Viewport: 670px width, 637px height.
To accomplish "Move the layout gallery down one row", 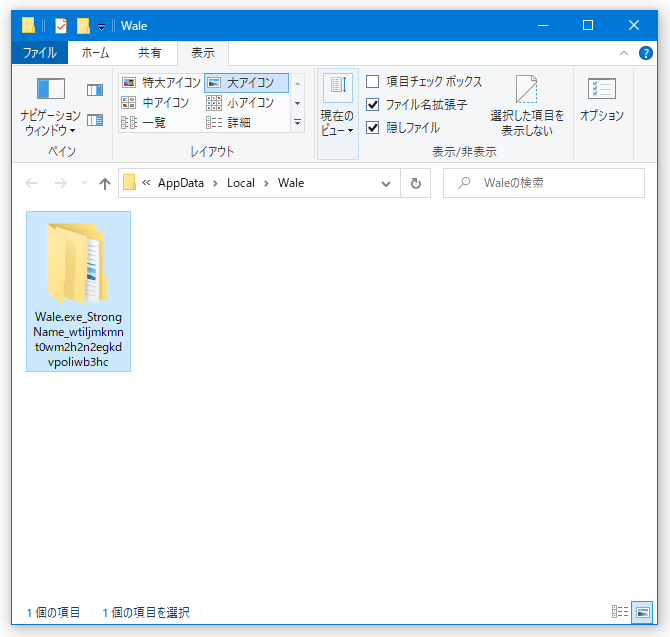I will [297, 103].
